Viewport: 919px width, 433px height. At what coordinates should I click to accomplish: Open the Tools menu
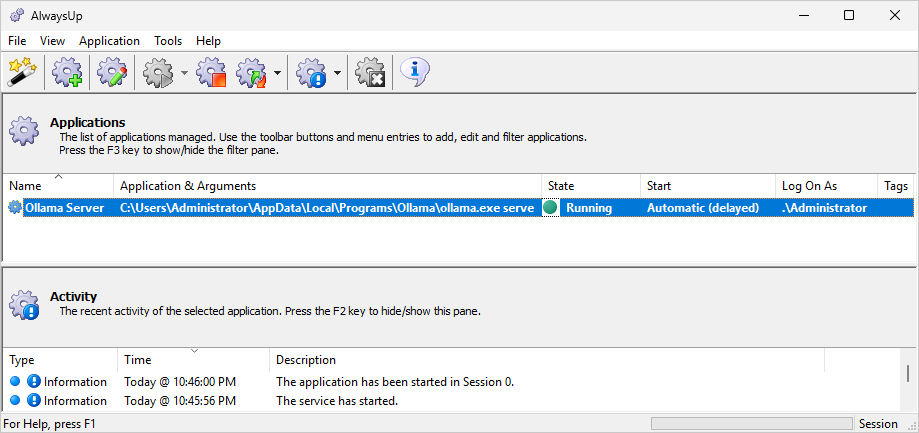pos(168,40)
